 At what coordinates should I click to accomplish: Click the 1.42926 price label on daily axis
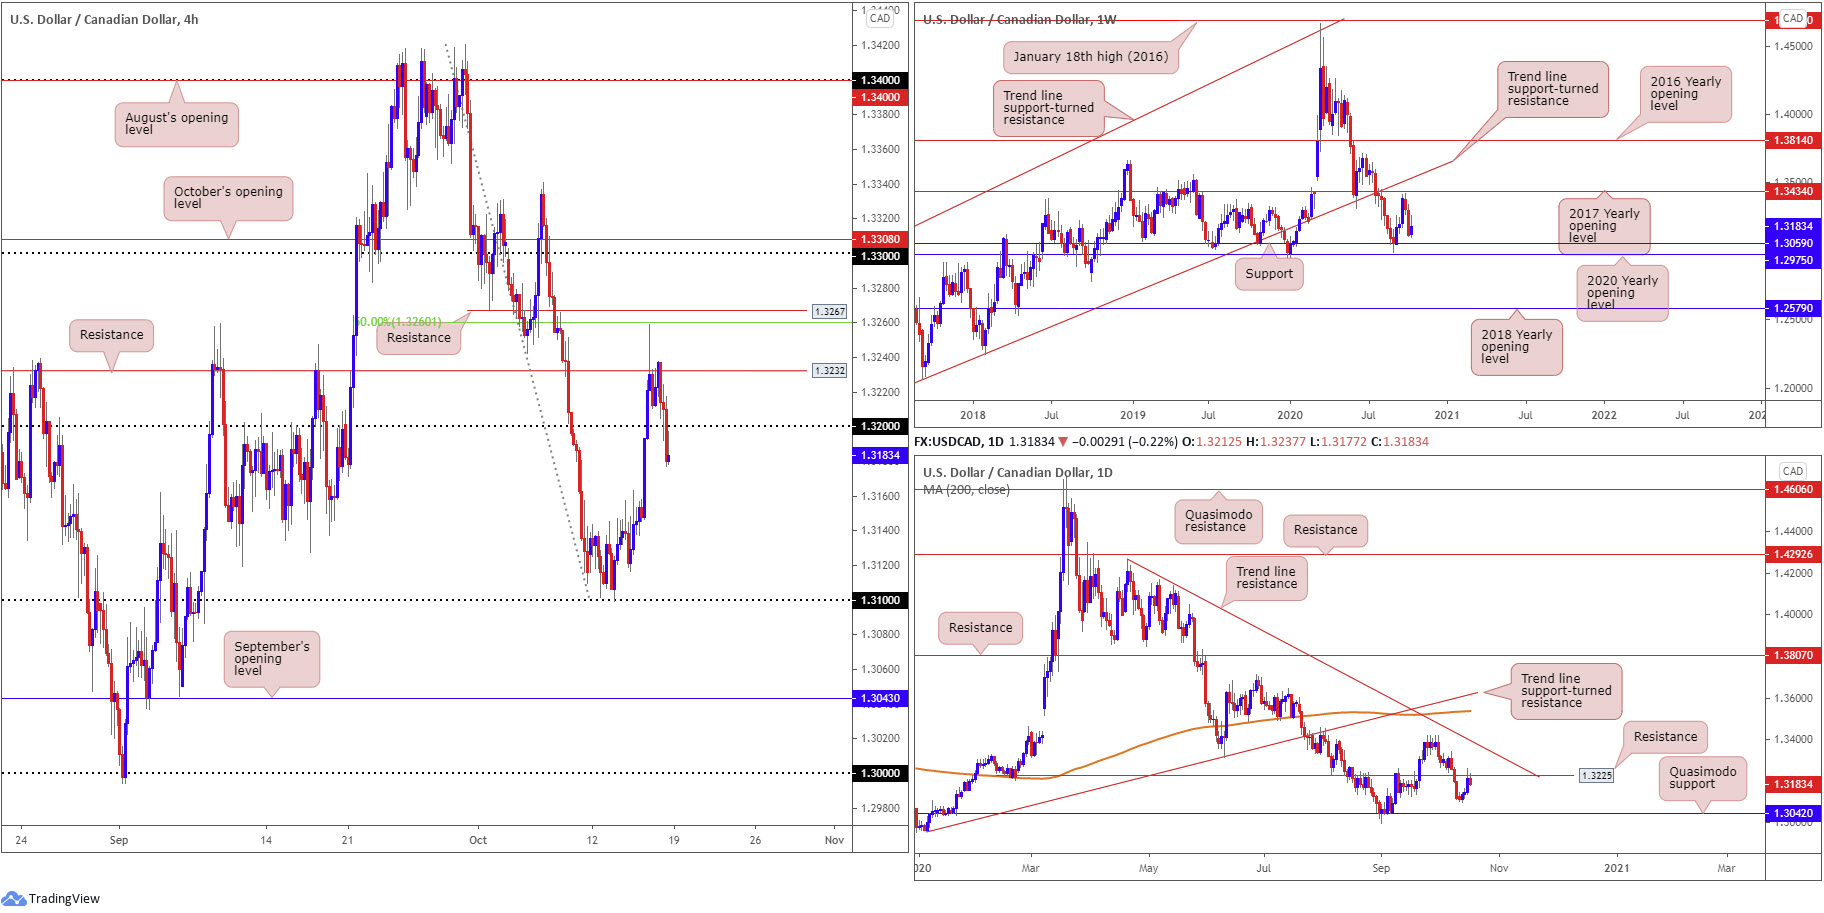coord(1793,554)
